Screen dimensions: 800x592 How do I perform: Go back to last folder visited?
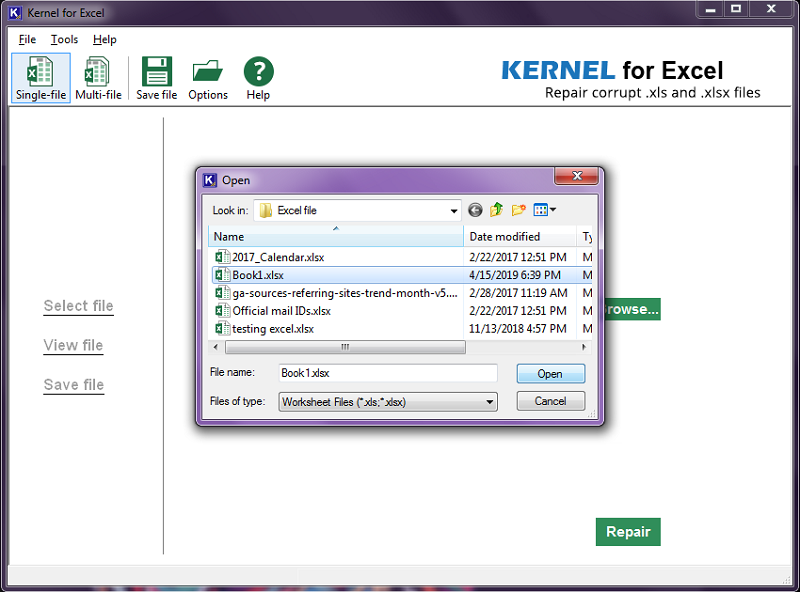[475, 210]
